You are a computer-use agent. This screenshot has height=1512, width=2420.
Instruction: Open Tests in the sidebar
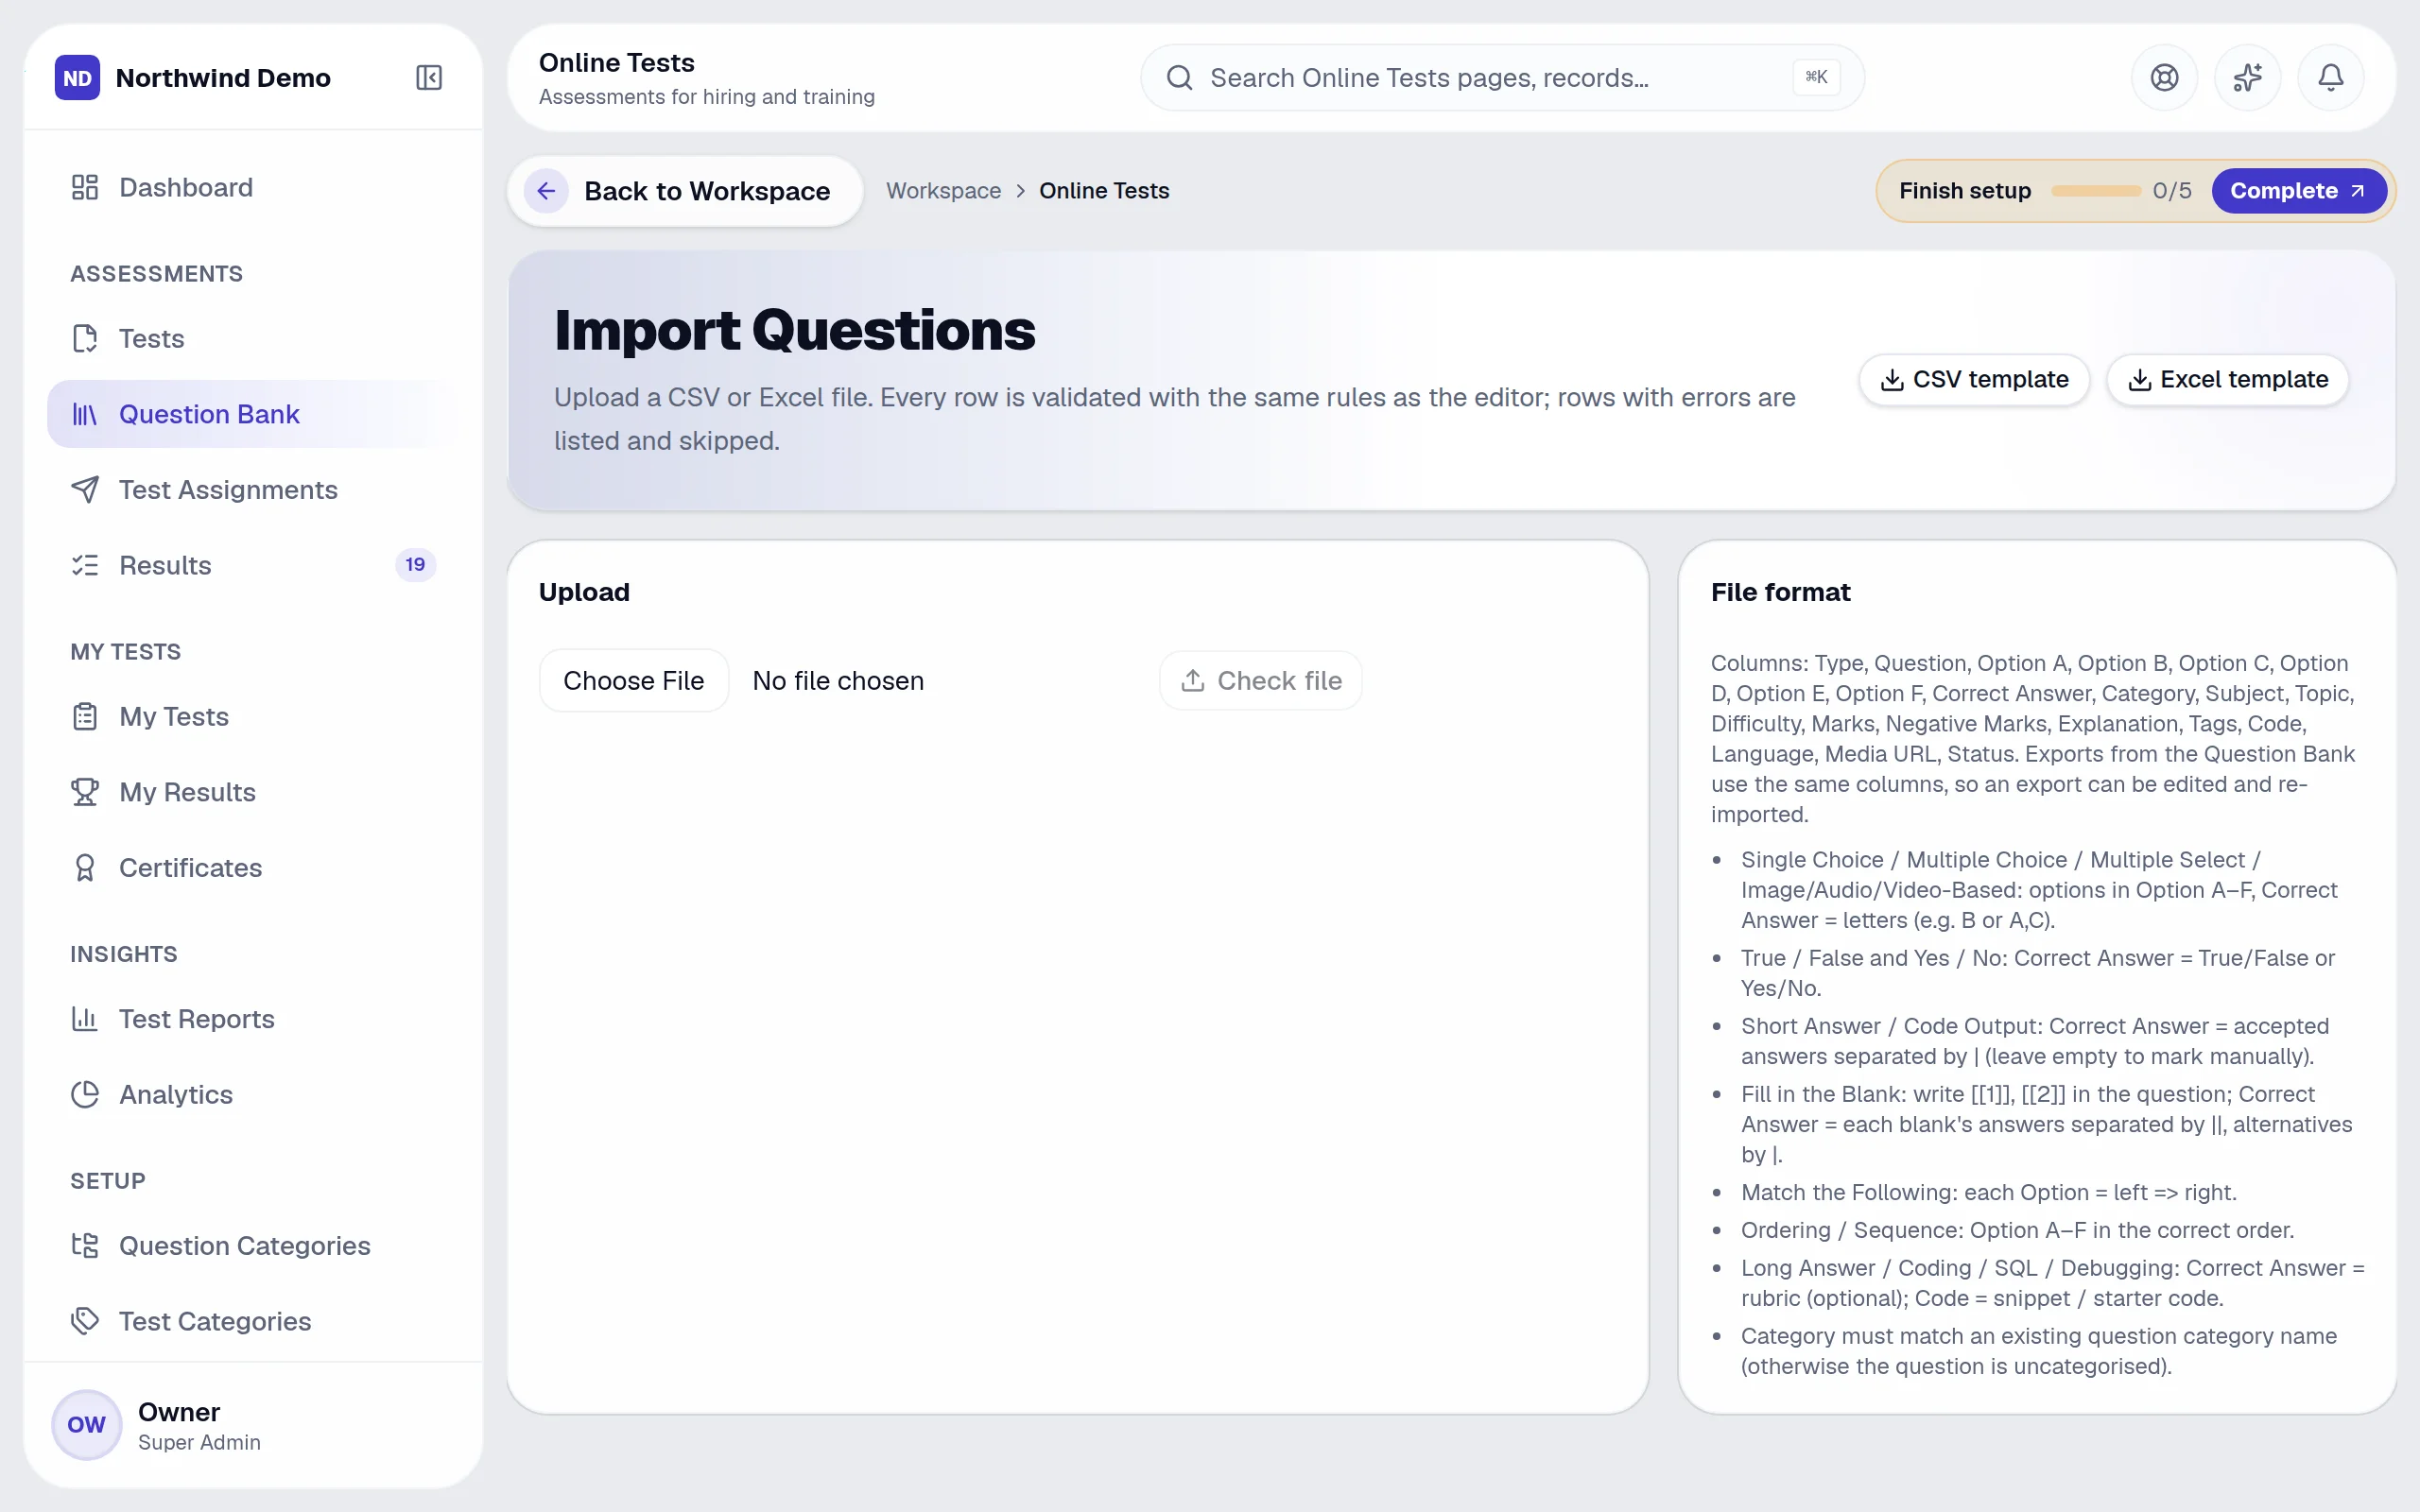pyautogui.click(x=254, y=339)
